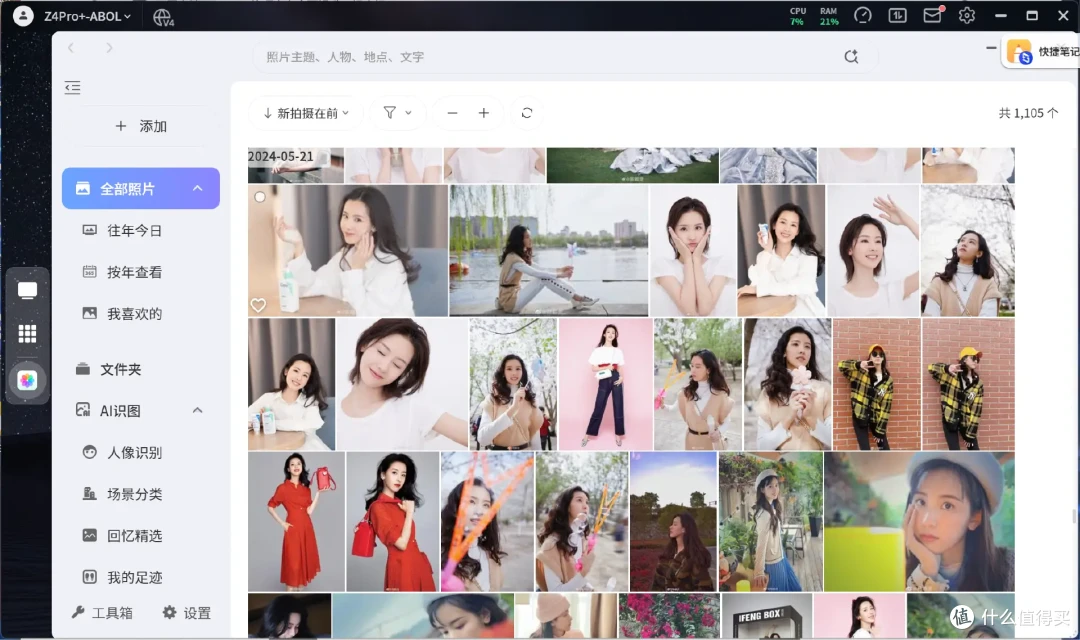
Task: Open 回忆精选 memory highlights
Action: coord(134,535)
